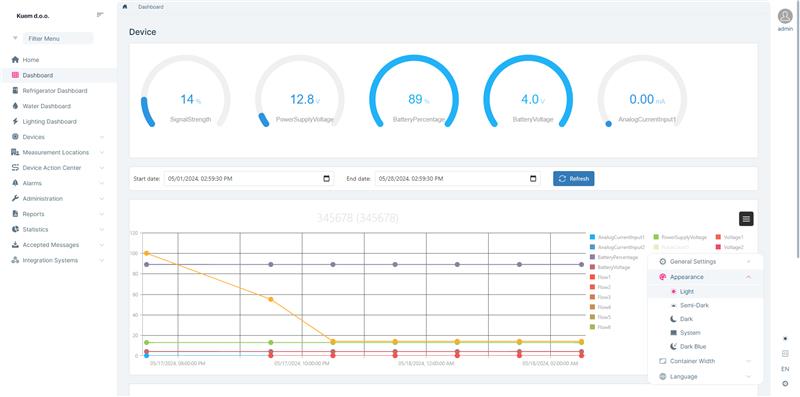Expand the Language section
This screenshot has height=397, width=800.
(705, 377)
